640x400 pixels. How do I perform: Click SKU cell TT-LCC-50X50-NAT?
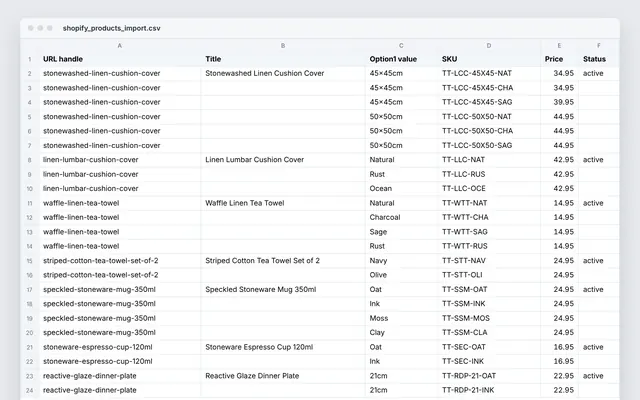[489, 117]
